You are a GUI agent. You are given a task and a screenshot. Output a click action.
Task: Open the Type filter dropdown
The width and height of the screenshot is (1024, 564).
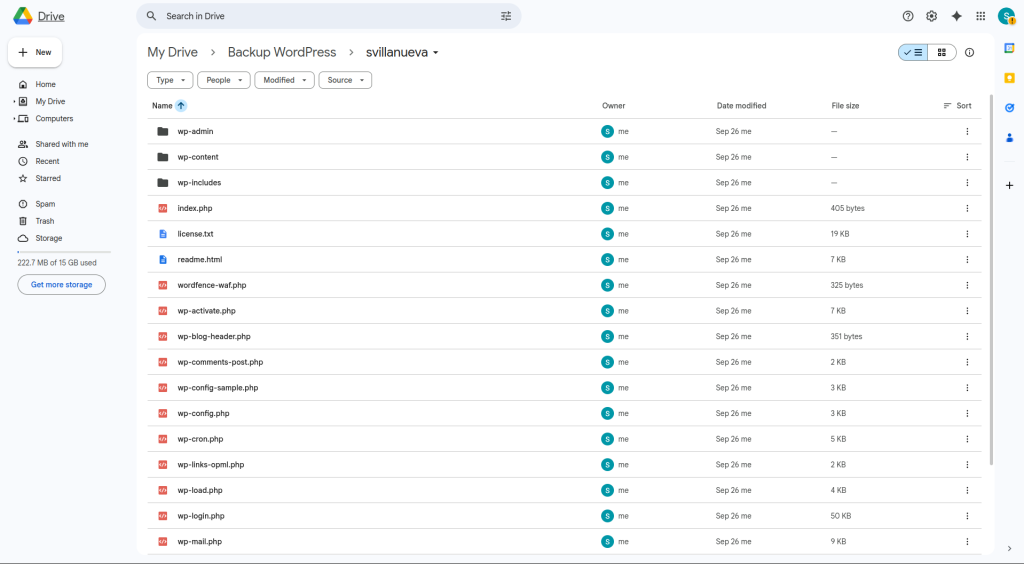pos(170,80)
